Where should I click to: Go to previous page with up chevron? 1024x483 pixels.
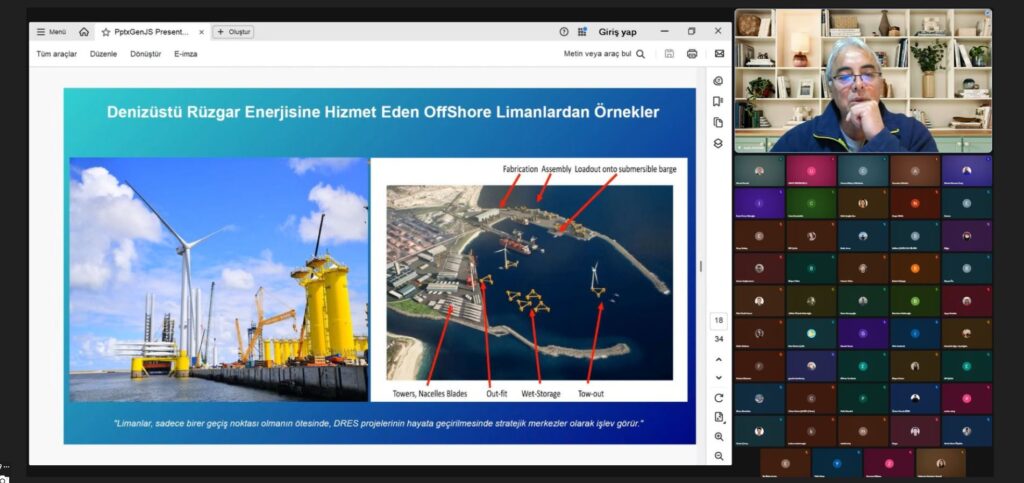[718, 359]
